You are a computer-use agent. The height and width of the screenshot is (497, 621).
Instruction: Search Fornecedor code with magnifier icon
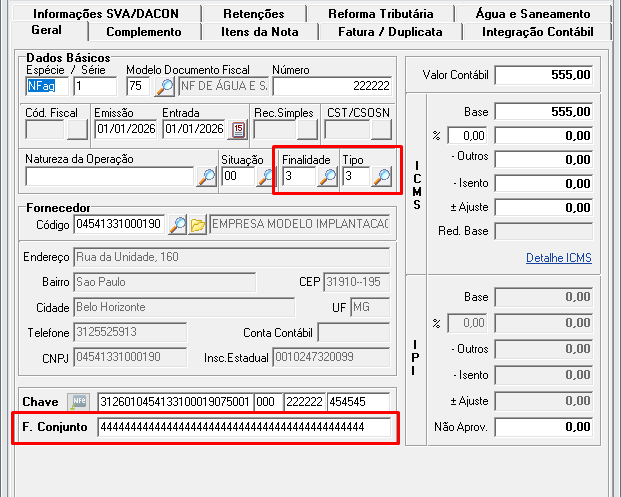click(x=177, y=225)
